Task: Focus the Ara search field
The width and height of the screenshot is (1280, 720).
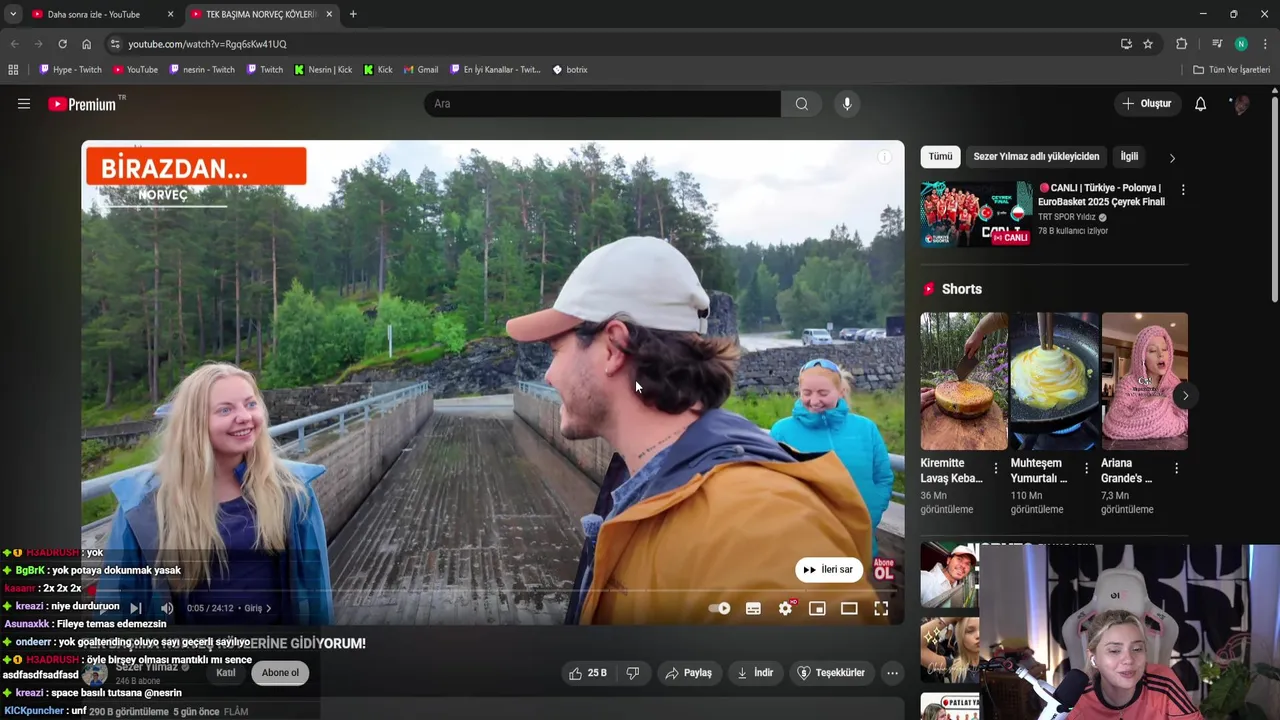Action: click(x=602, y=104)
